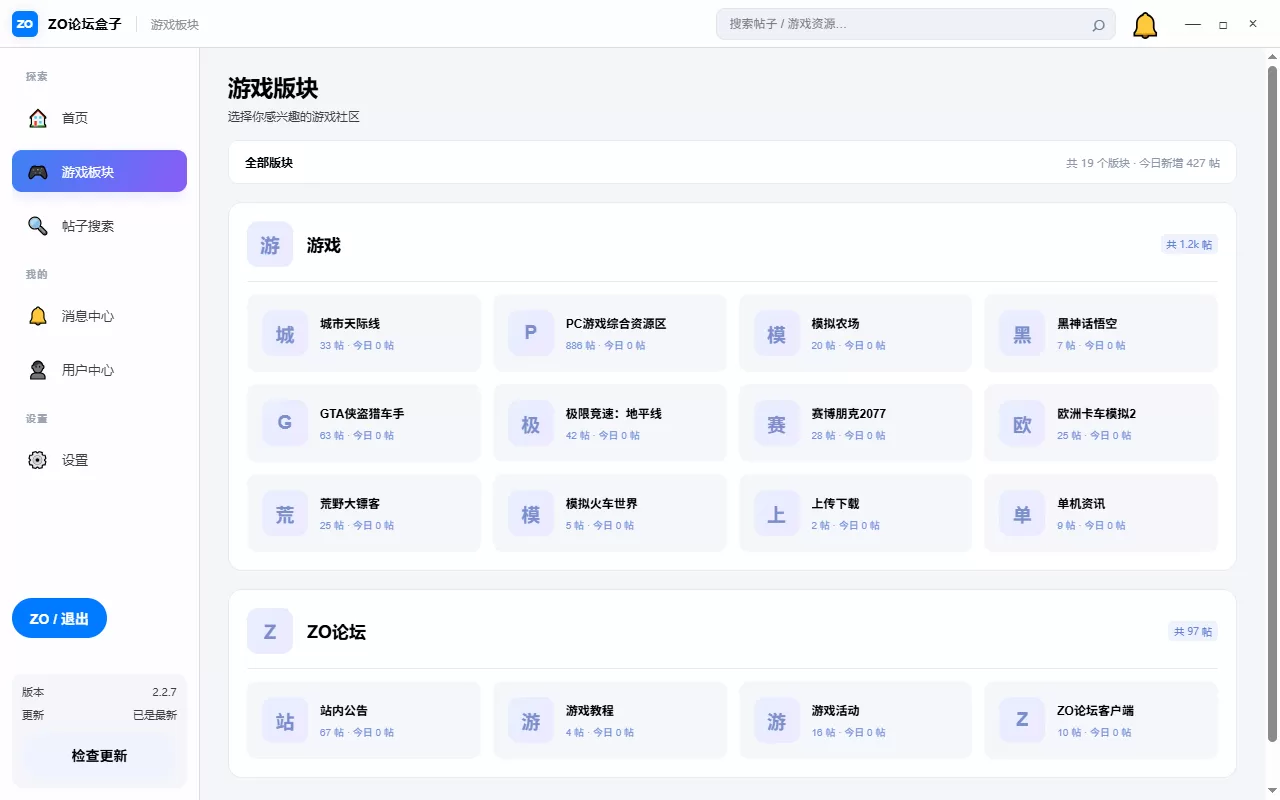Go to 首页 in the sidebar
Screen dimensions: 1280x800
(x=99, y=118)
